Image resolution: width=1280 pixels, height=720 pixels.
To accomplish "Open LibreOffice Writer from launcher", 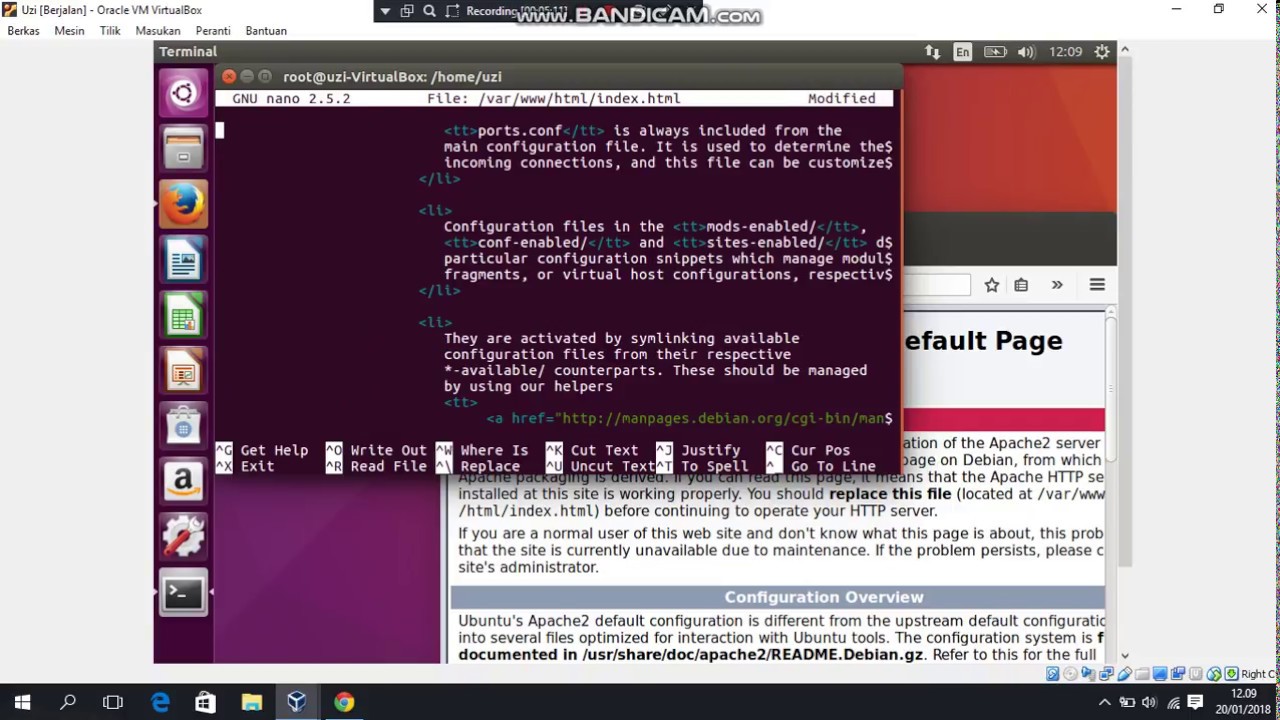I will (183, 261).
